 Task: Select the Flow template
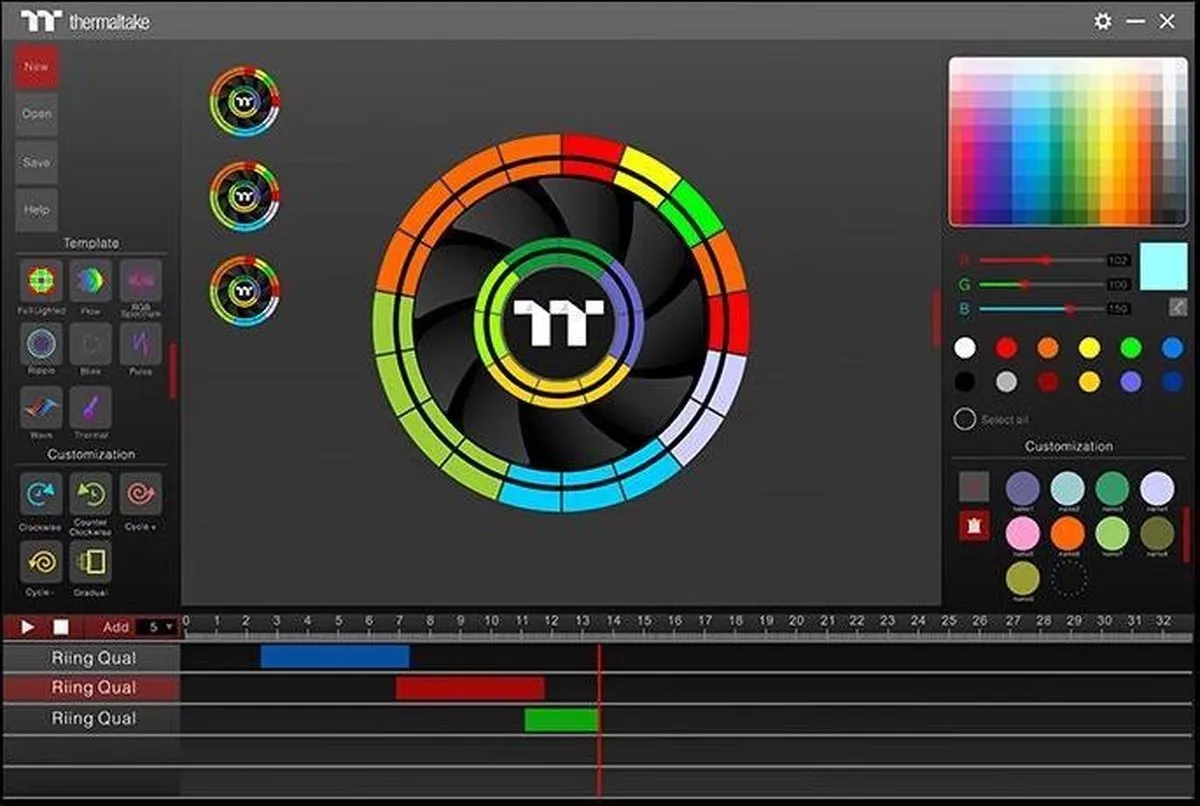click(x=91, y=281)
